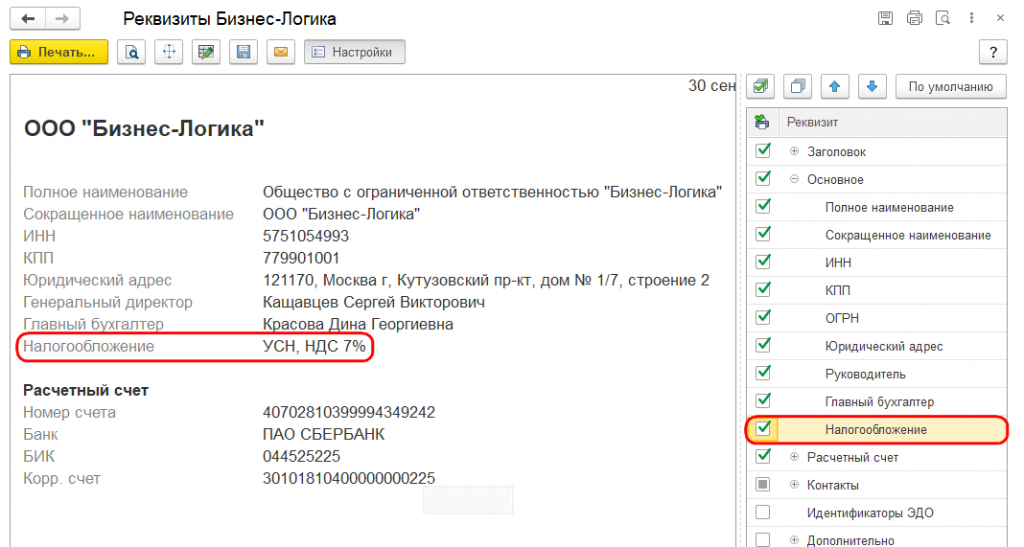Expand the Расчетный счет tree node
The width and height of the screenshot is (1024, 547).
[794, 457]
